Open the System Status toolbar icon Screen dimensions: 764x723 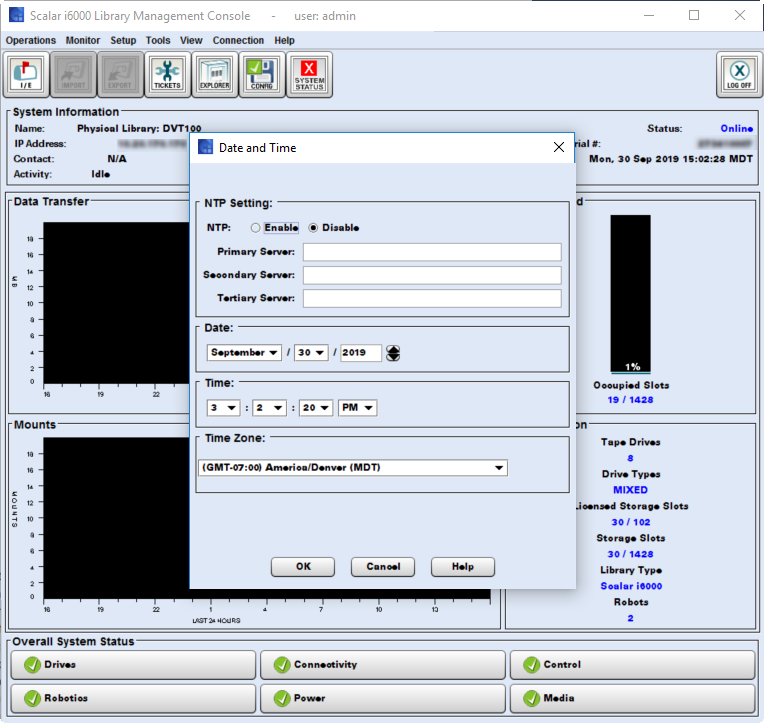pos(309,75)
